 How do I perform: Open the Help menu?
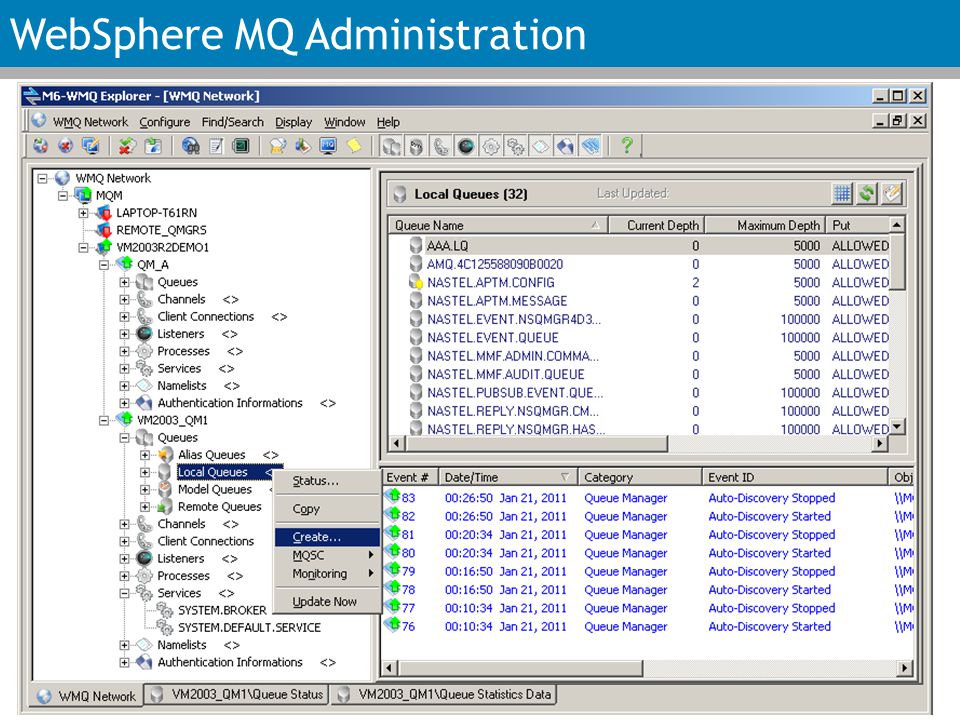(x=388, y=122)
